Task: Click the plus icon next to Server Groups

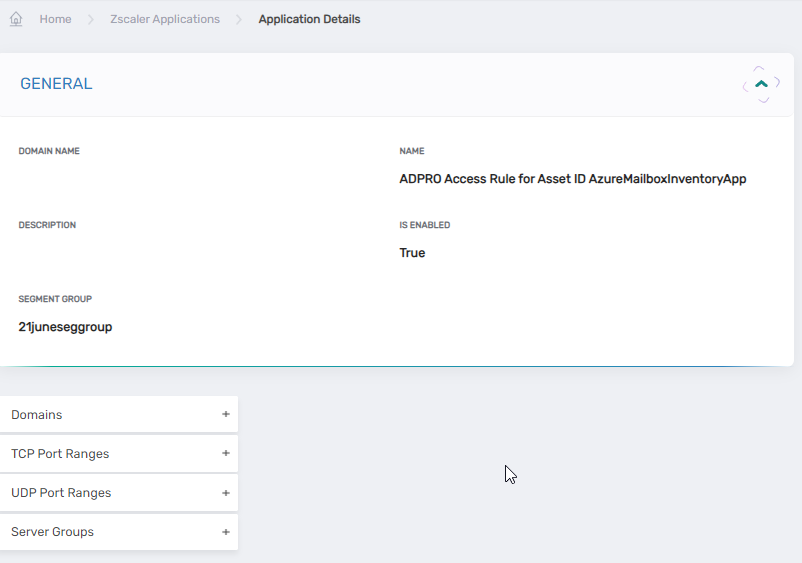Action: [226, 532]
